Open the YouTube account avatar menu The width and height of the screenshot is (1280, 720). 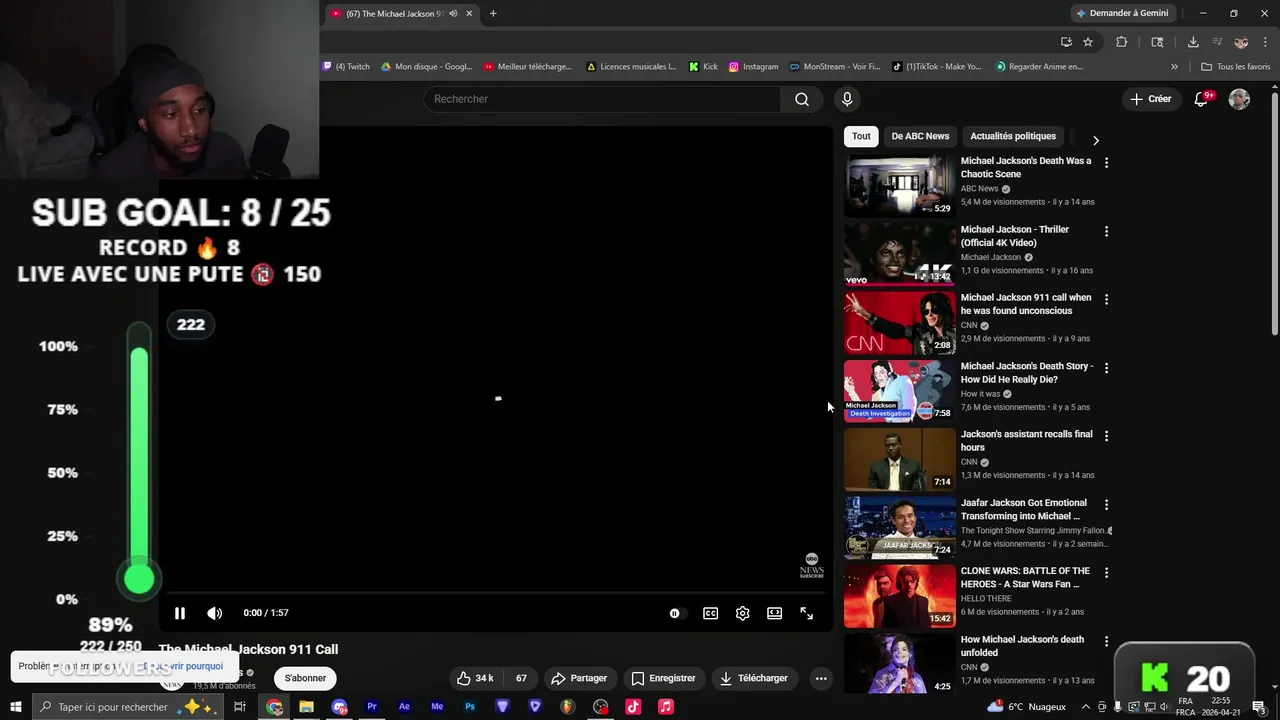(x=1239, y=99)
